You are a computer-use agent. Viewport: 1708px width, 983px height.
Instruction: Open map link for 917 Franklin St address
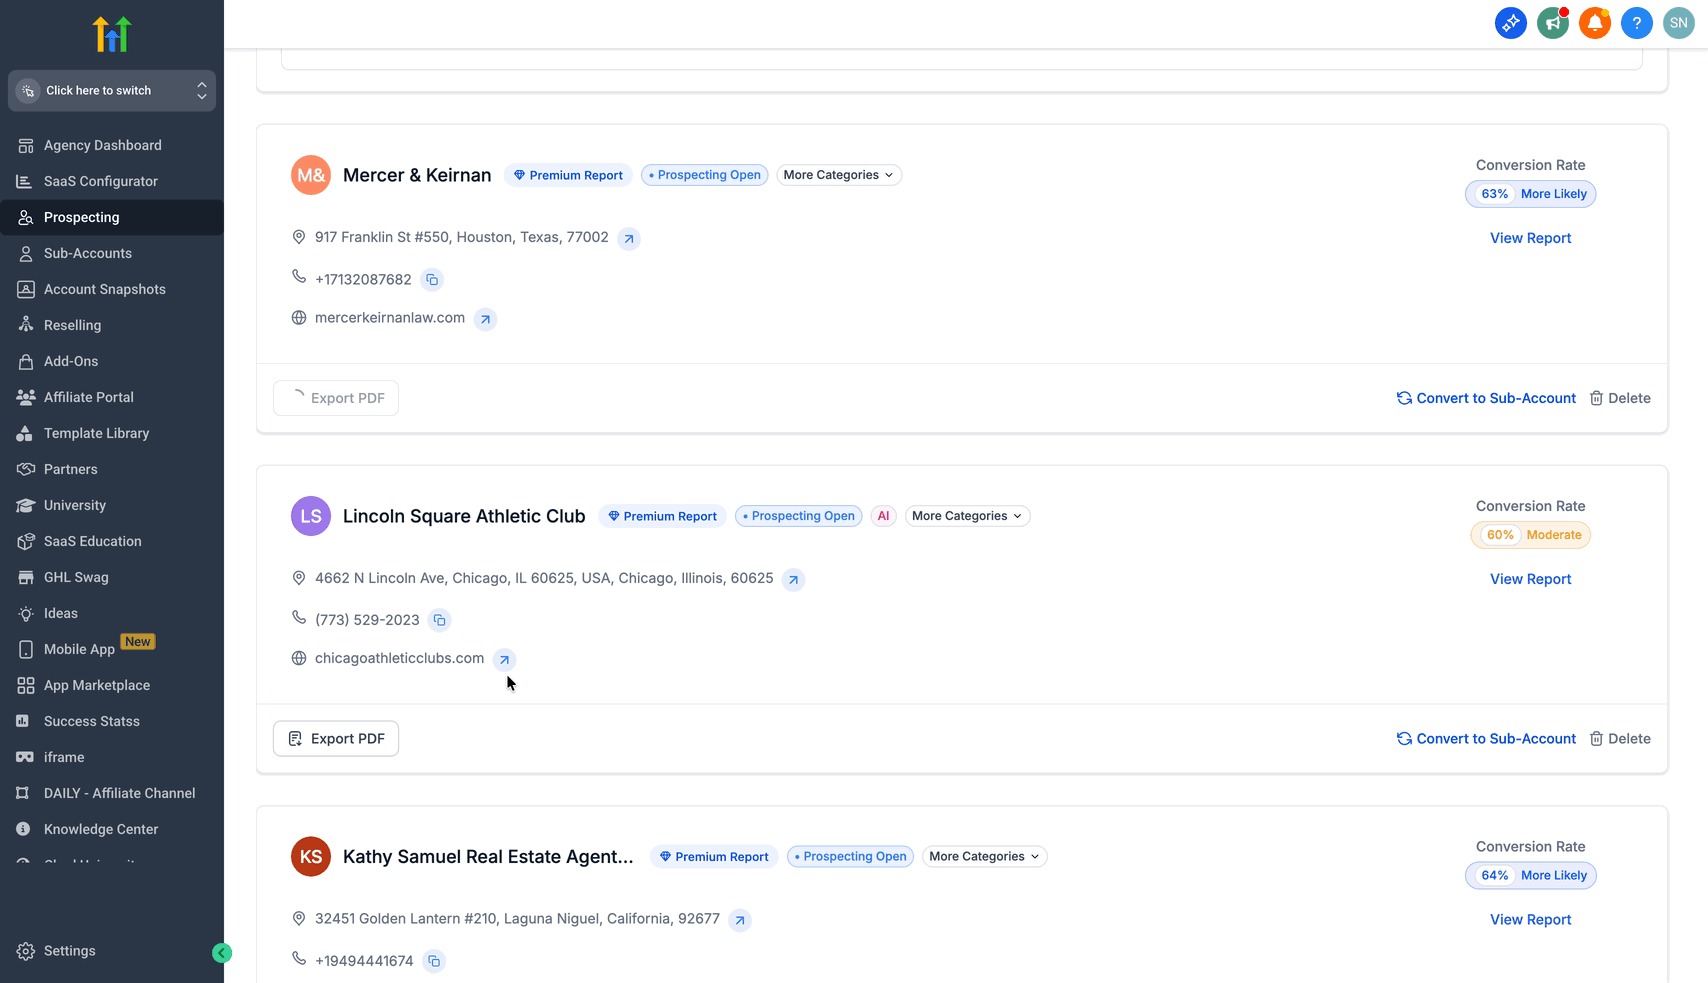tap(628, 238)
